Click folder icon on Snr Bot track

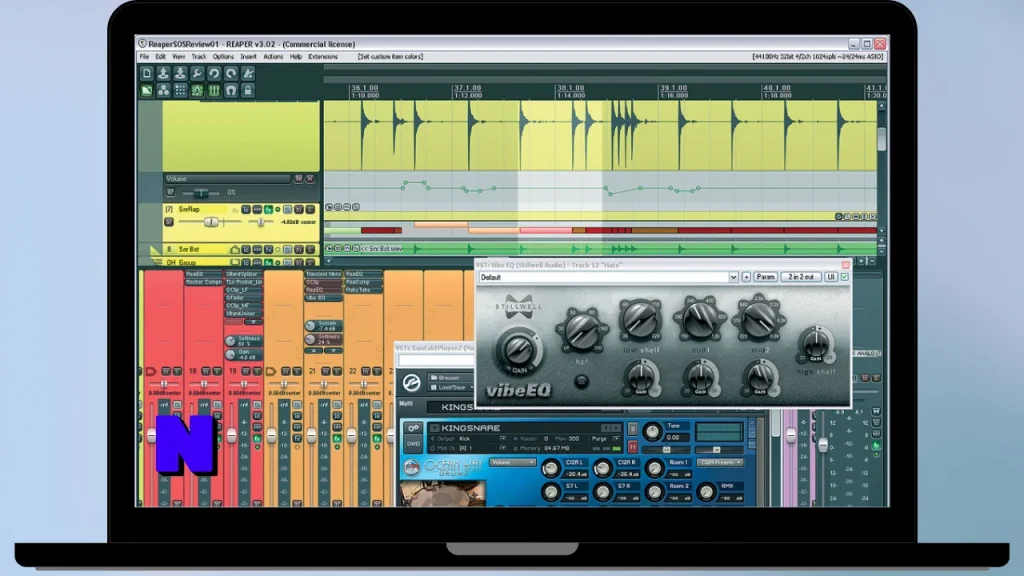234,249
